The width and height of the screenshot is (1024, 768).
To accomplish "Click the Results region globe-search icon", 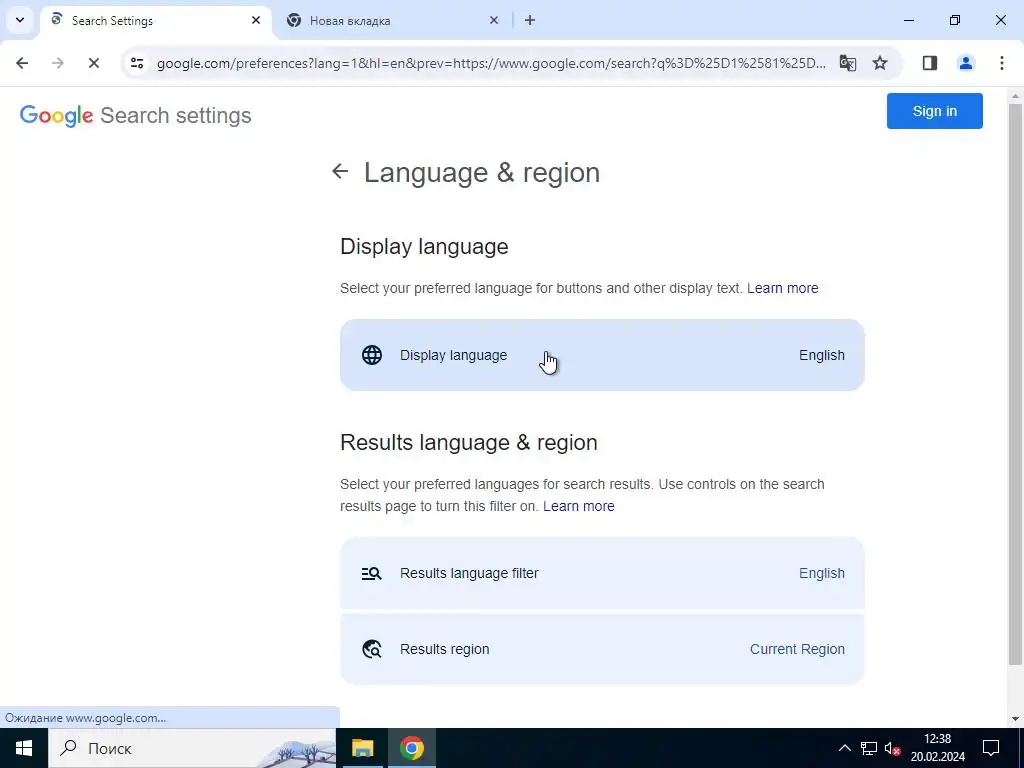I will 372,649.
